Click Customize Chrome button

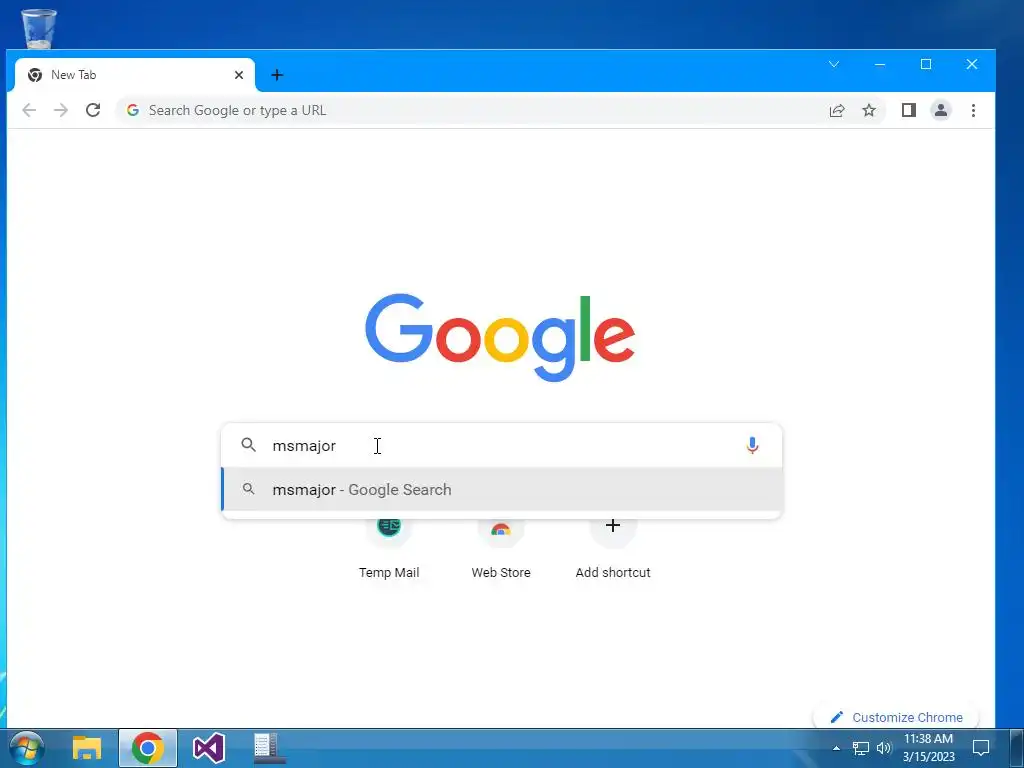(x=897, y=717)
